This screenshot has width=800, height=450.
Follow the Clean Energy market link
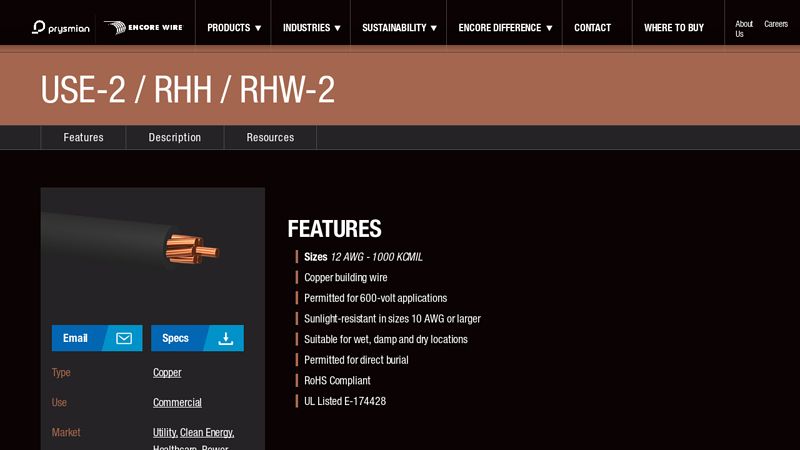(x=207, y=433)
